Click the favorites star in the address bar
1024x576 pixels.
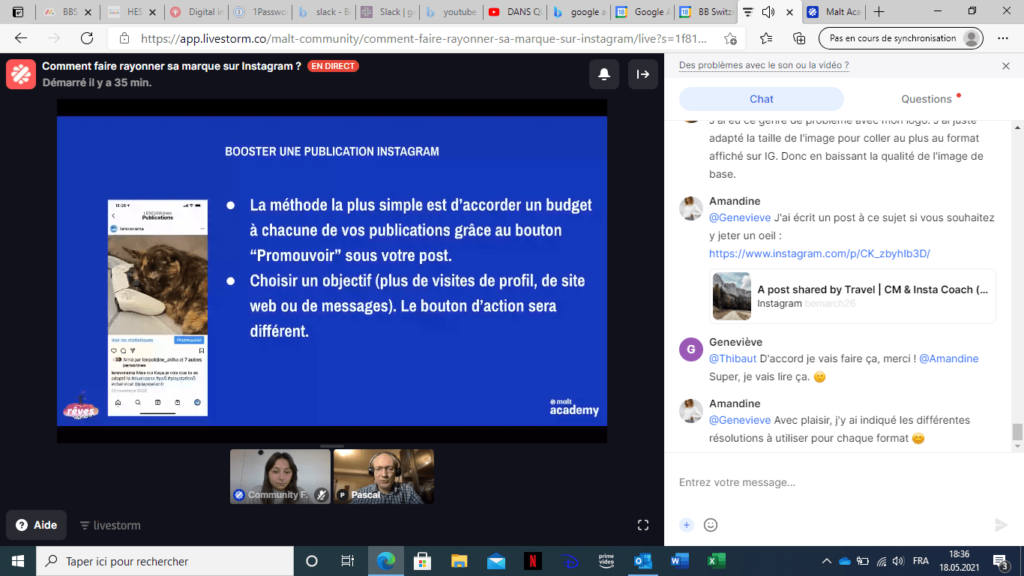[765, 37]
